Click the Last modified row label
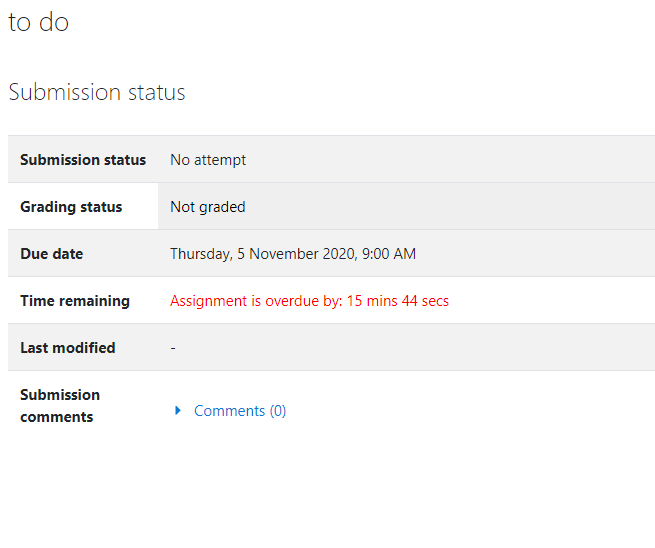This screenshot has height=548, width=655. 68,348
